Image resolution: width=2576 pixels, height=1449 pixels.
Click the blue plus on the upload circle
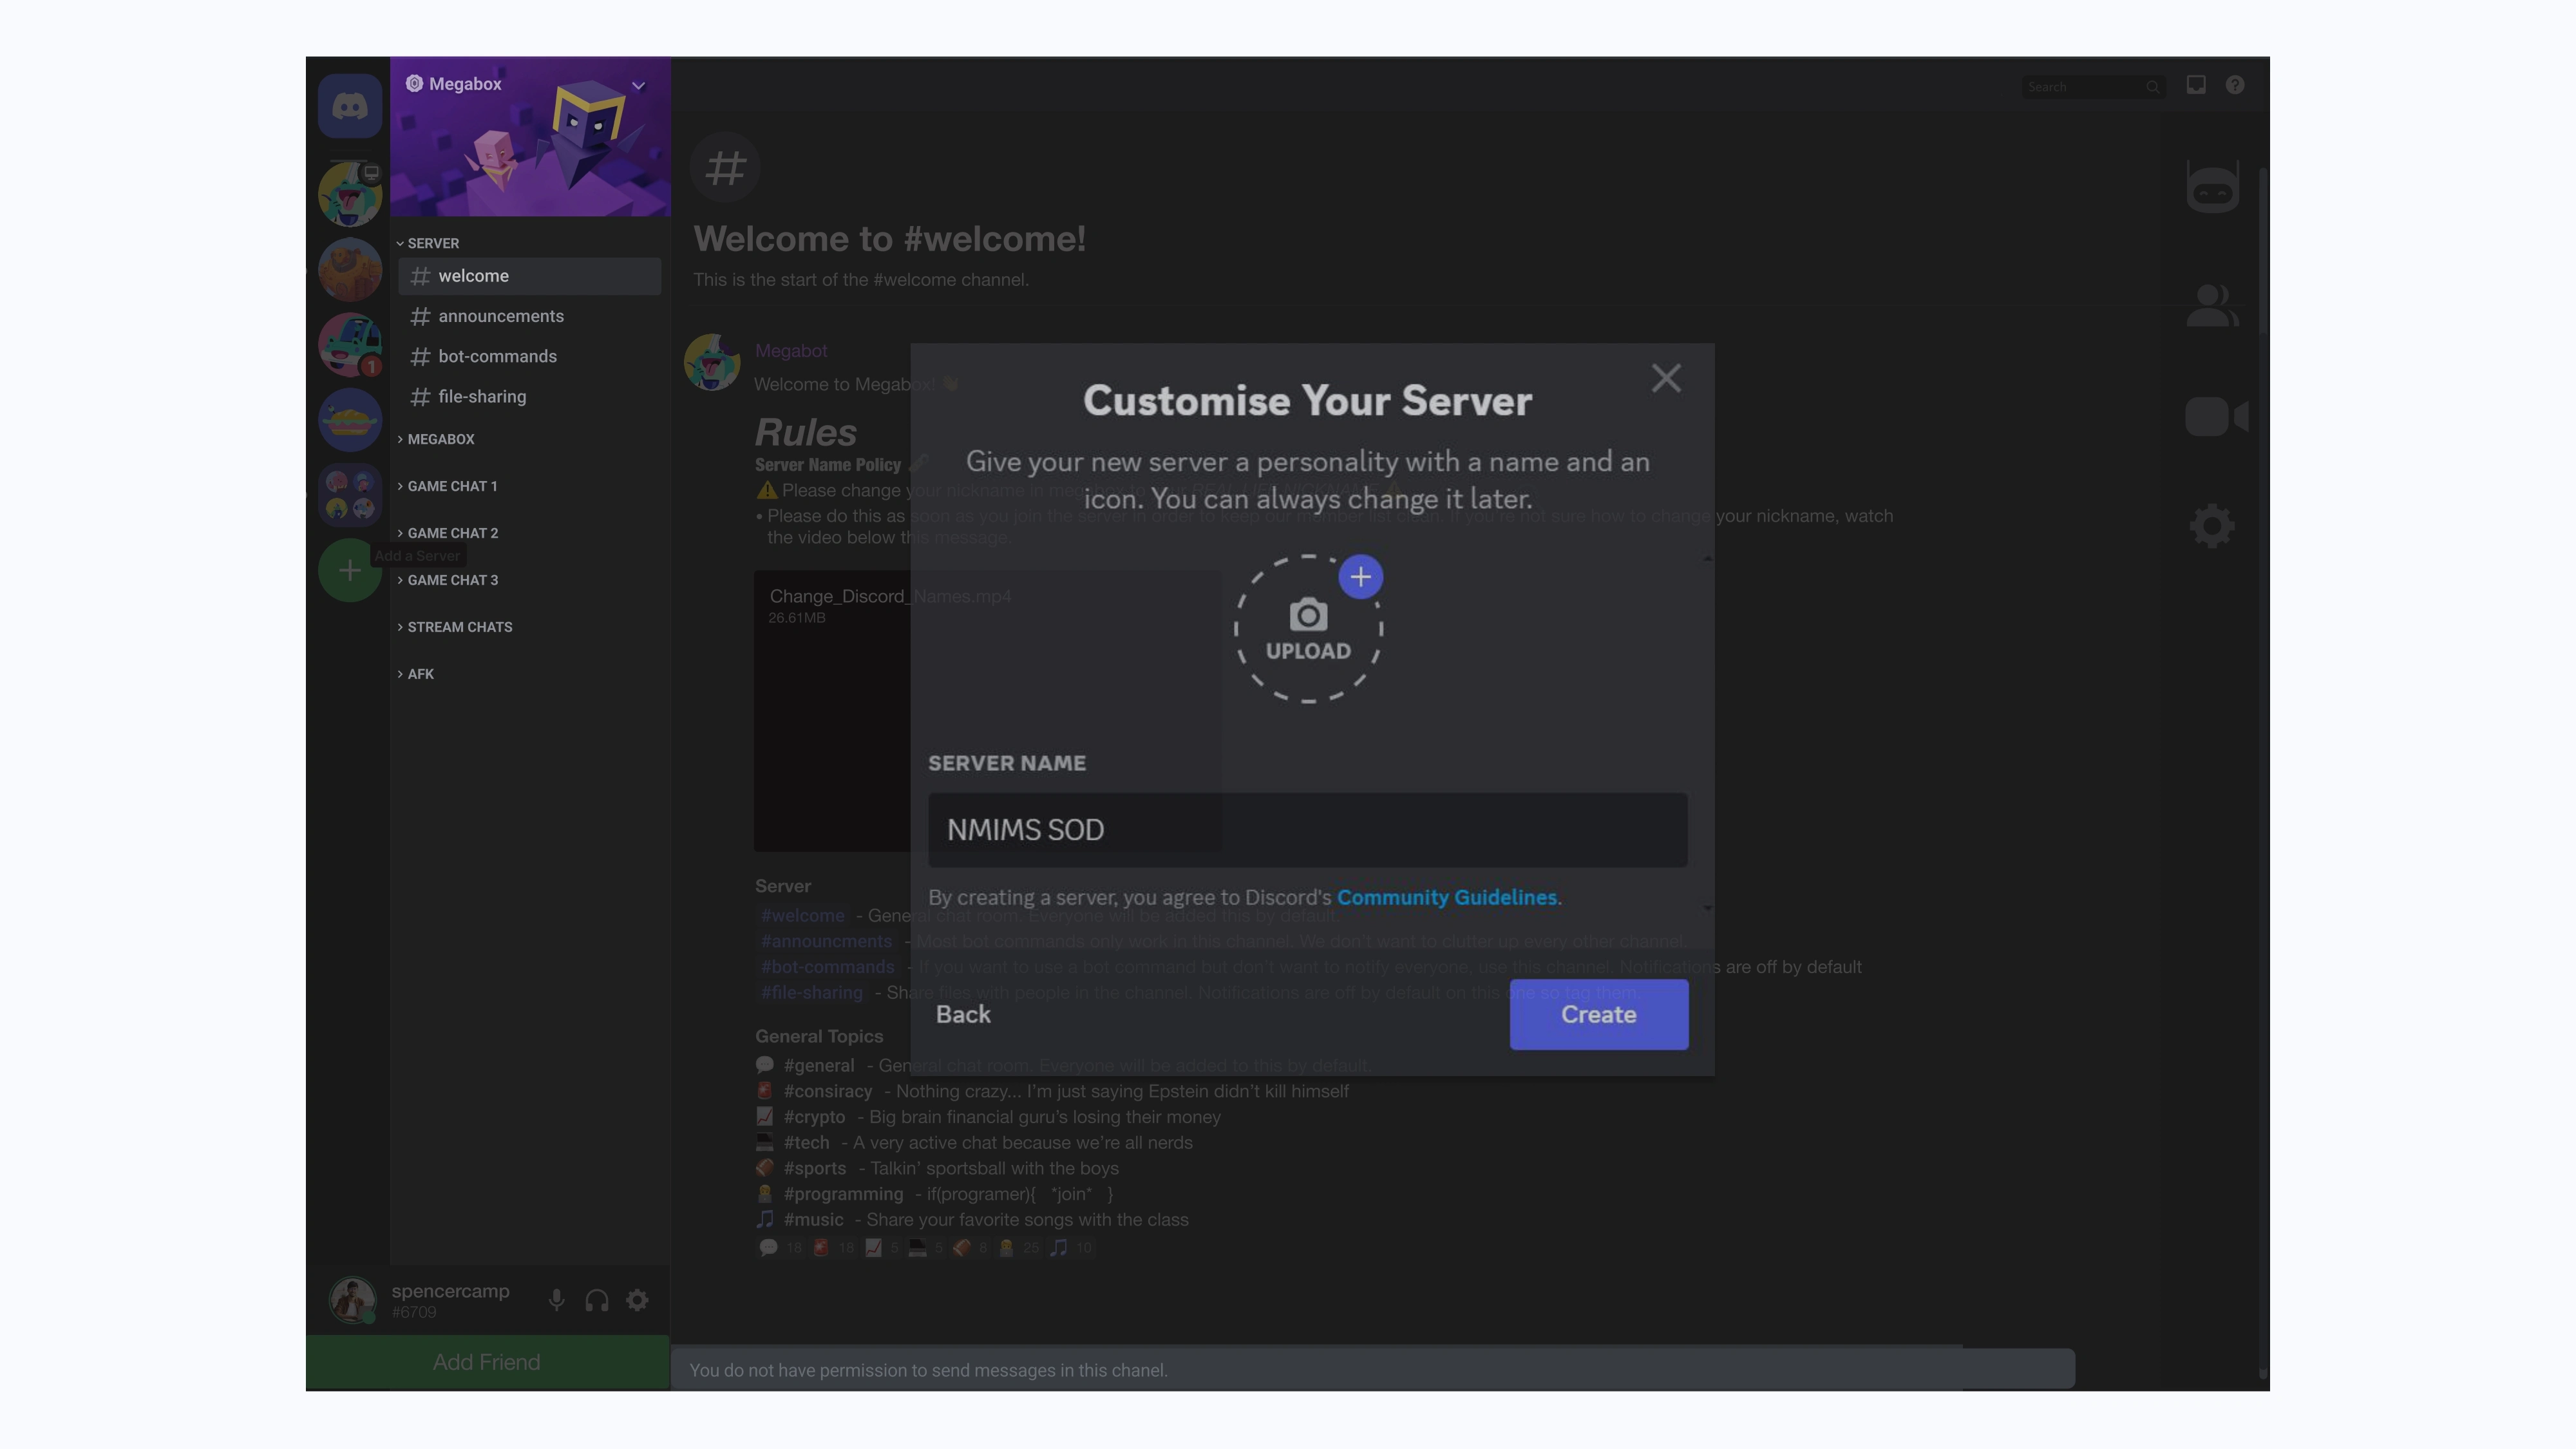click(1360, 577)
